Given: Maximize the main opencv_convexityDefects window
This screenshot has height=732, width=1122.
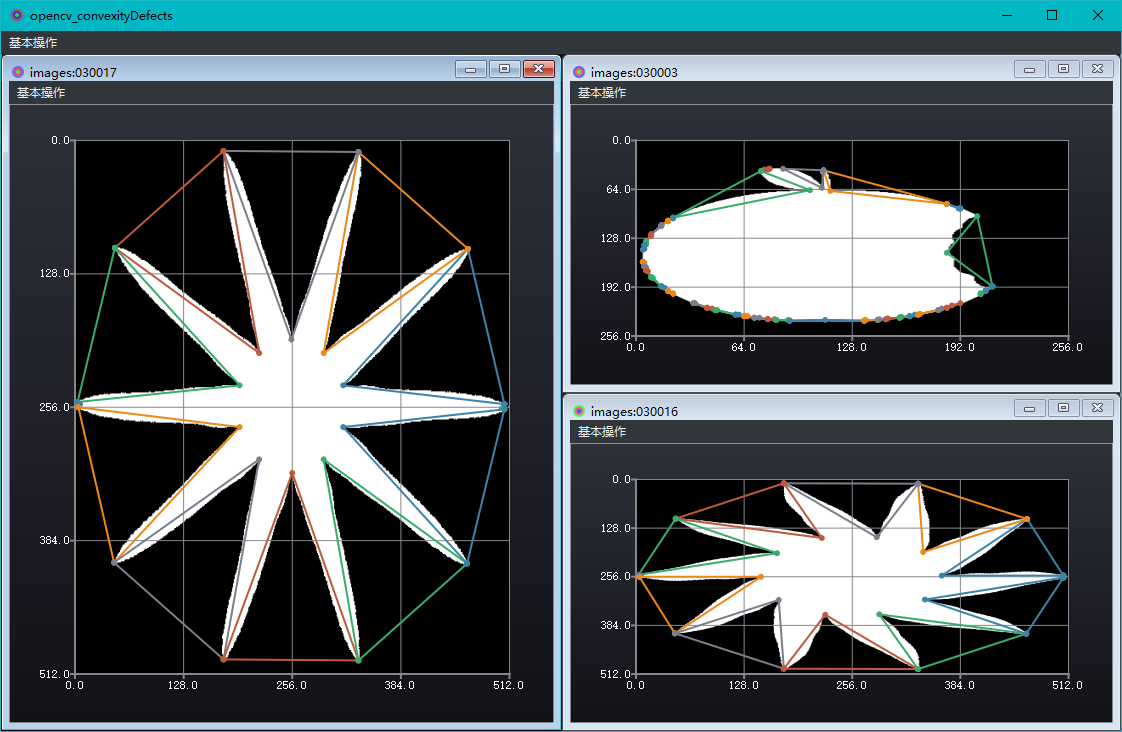Looking at the screenshot, I should (1051, 15).
